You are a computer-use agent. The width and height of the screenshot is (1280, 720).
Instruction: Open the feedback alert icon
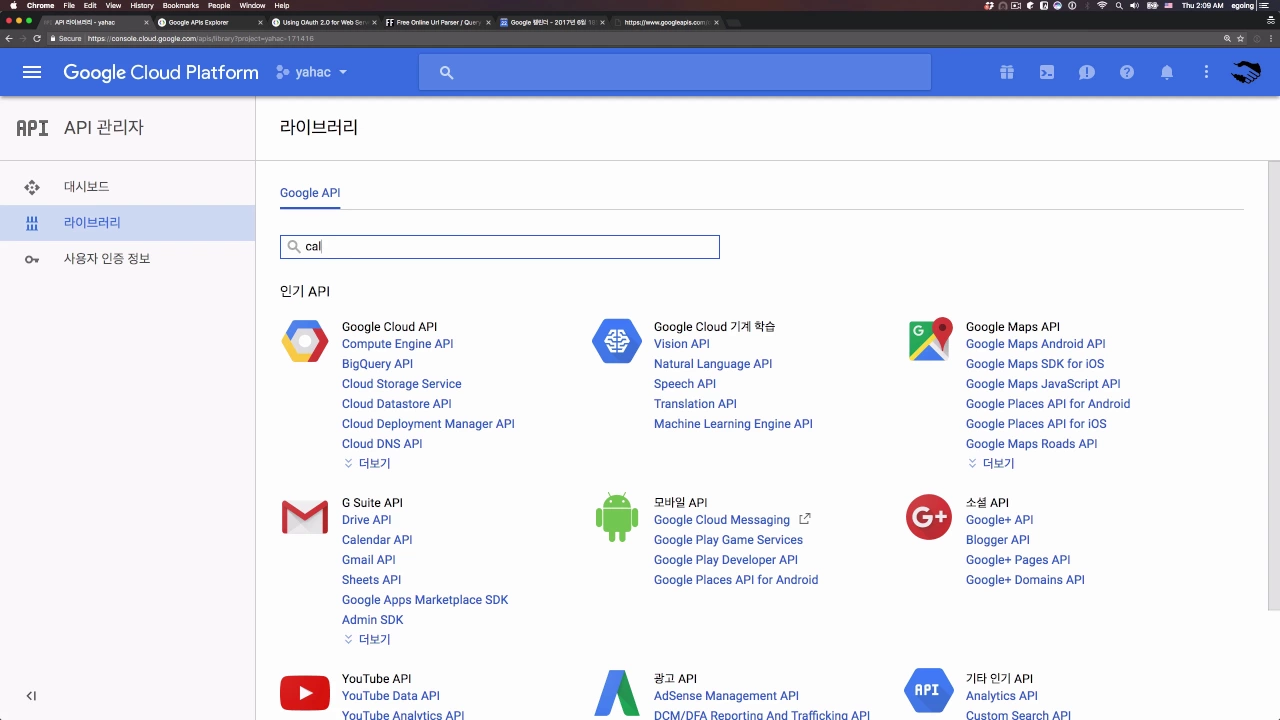coord(1086,72)
